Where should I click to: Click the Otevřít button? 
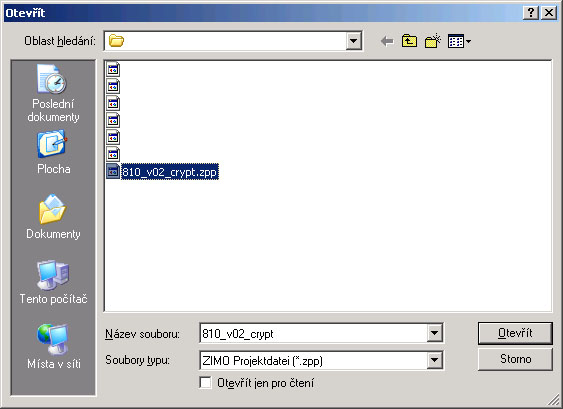515,333
